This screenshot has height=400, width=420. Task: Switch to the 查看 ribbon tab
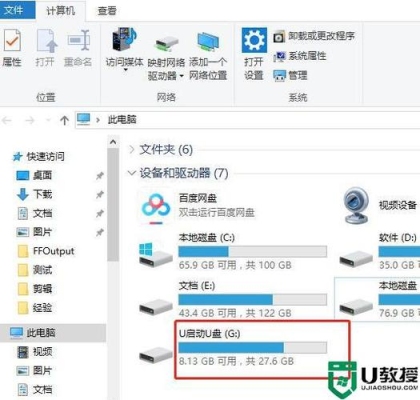107,11
